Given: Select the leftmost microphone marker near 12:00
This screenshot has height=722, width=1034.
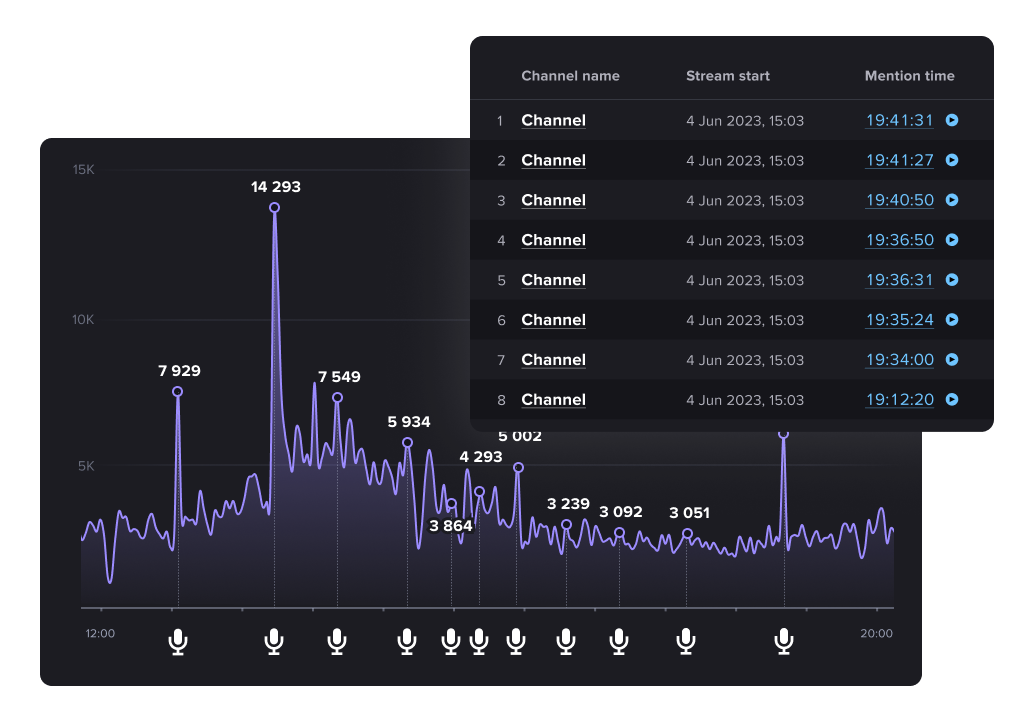Looking at the screenshot, I should tap(177, 641).
